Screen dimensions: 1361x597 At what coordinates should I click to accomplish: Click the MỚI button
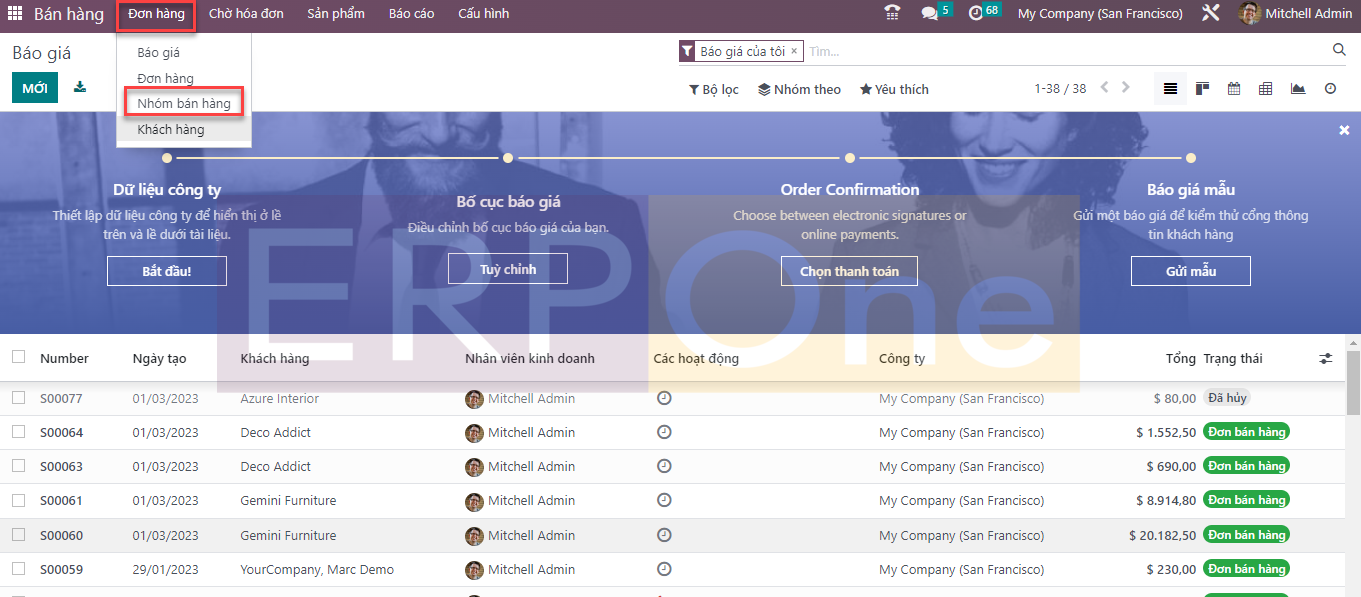click(x=35, y=88)
